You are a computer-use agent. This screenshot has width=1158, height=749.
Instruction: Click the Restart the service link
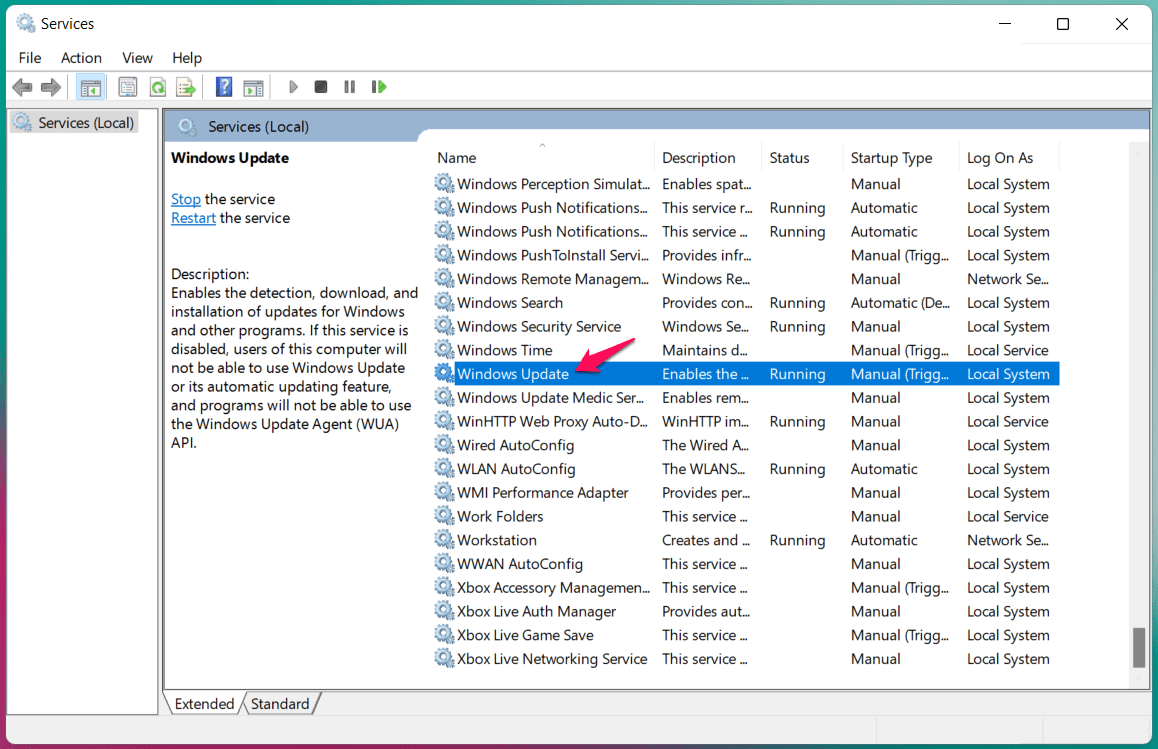[193, 218]
